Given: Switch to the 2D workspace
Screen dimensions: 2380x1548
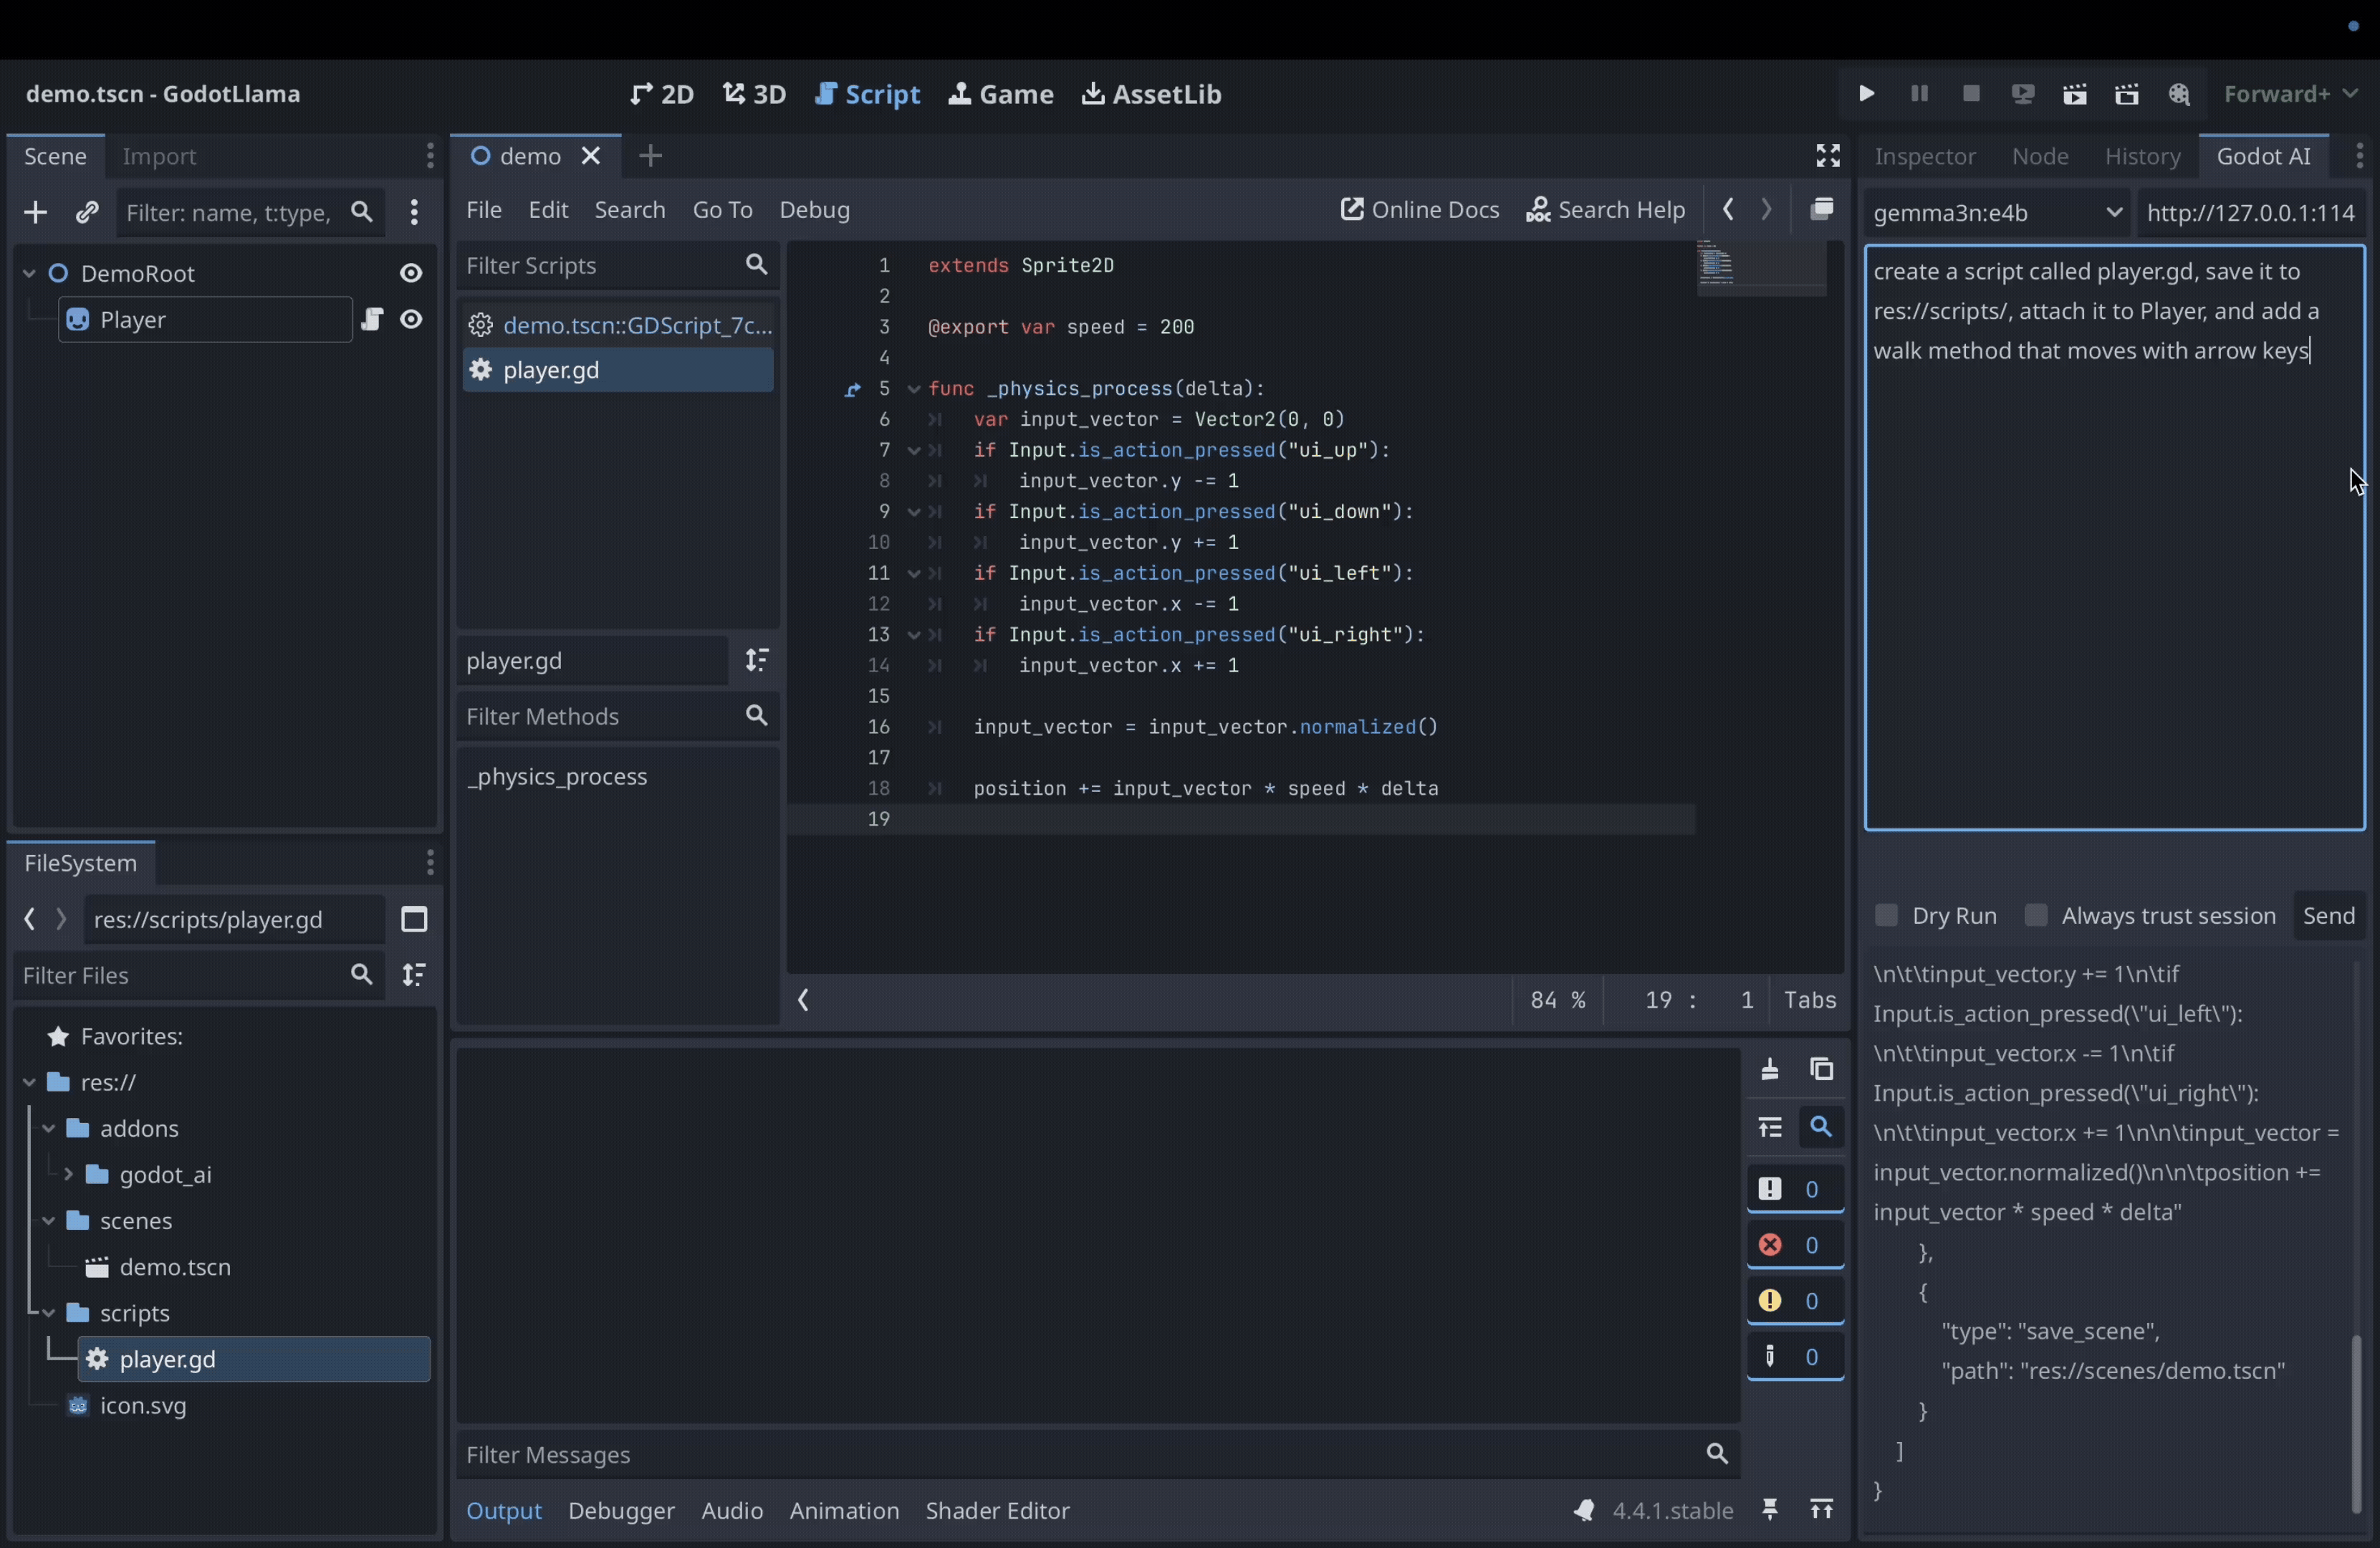Looking at the screenshot, I should [662, 94].
